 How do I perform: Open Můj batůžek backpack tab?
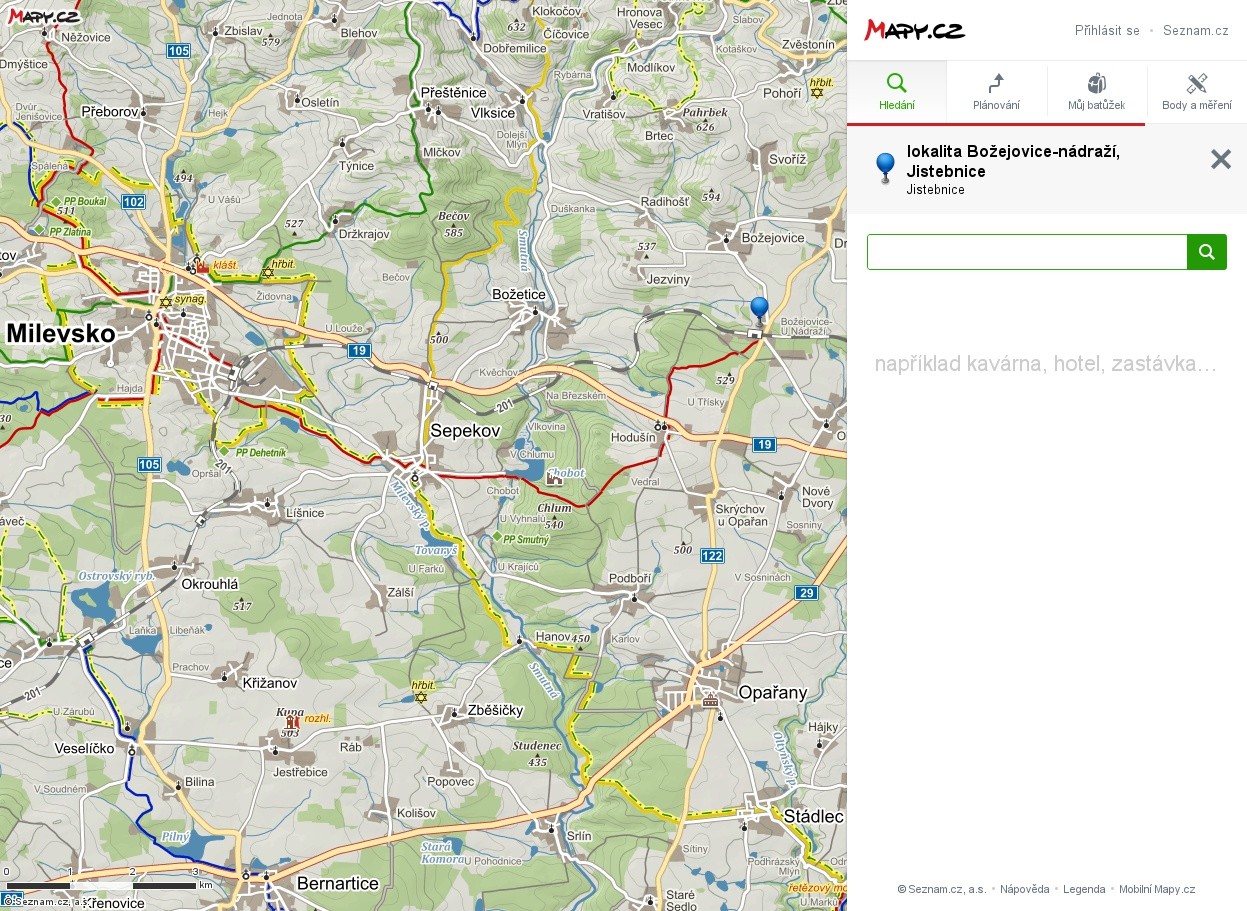[1096, 92]
